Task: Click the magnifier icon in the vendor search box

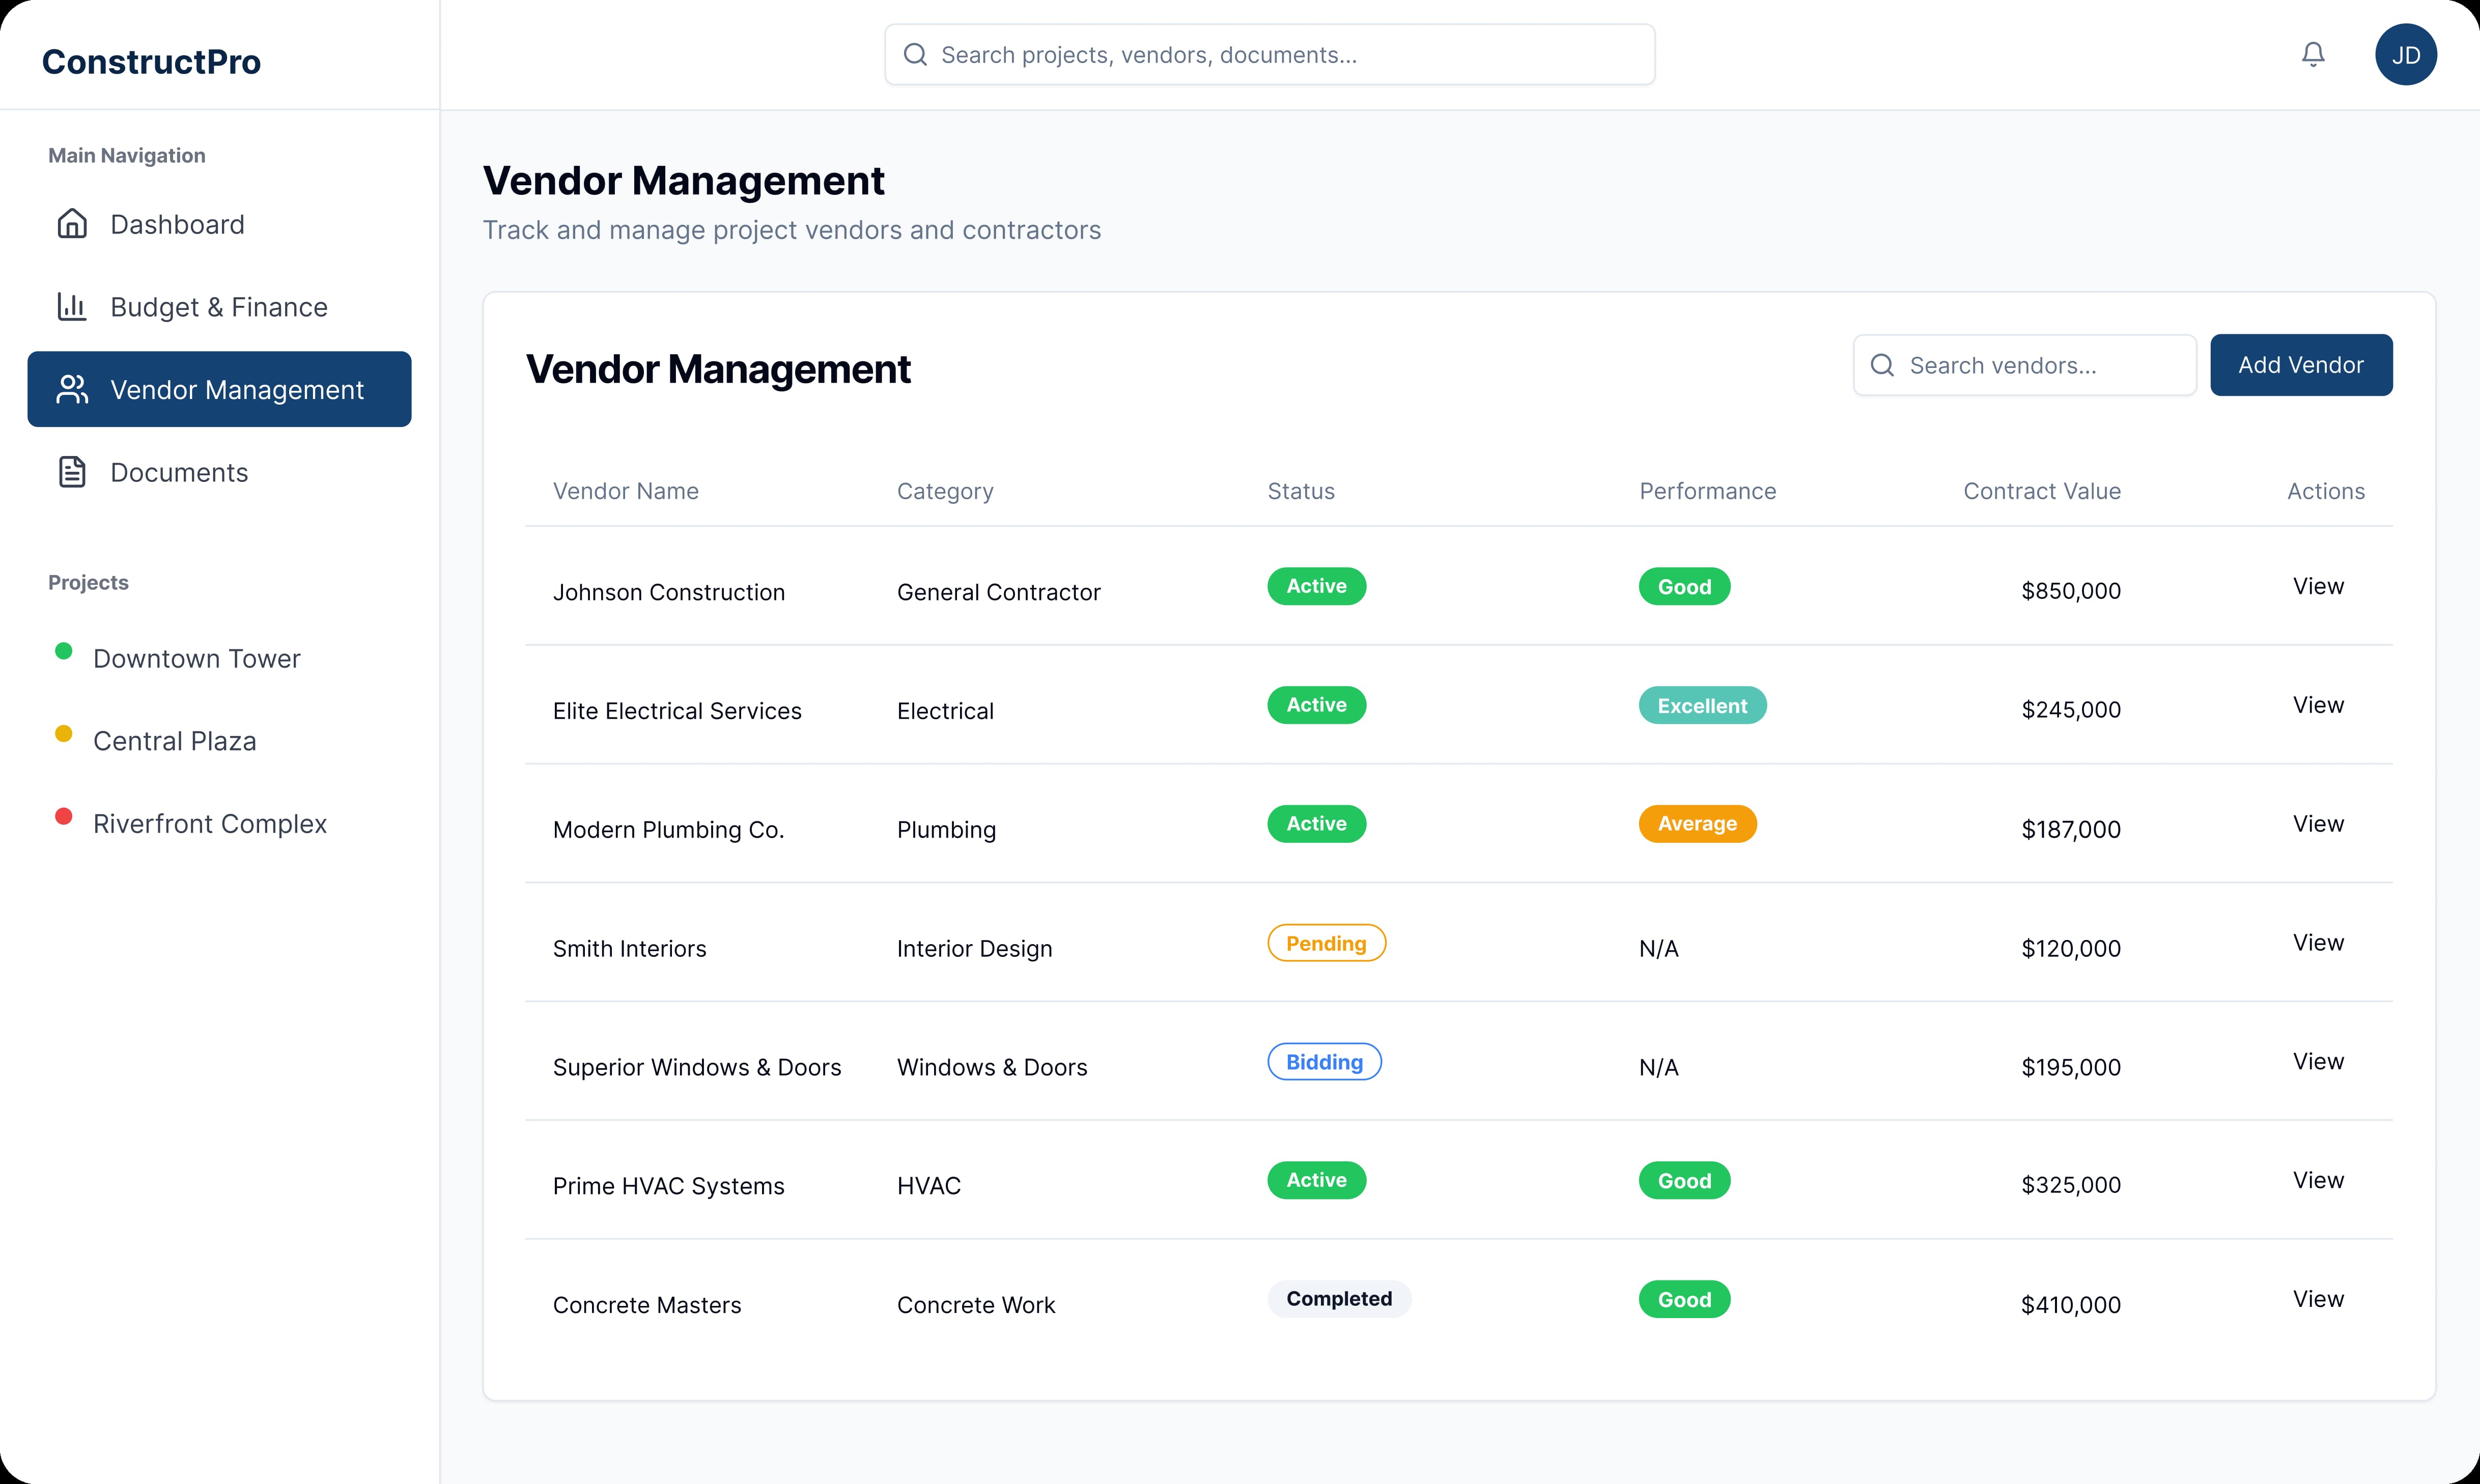Action: pyautogui.click(x=1882, y=365)
